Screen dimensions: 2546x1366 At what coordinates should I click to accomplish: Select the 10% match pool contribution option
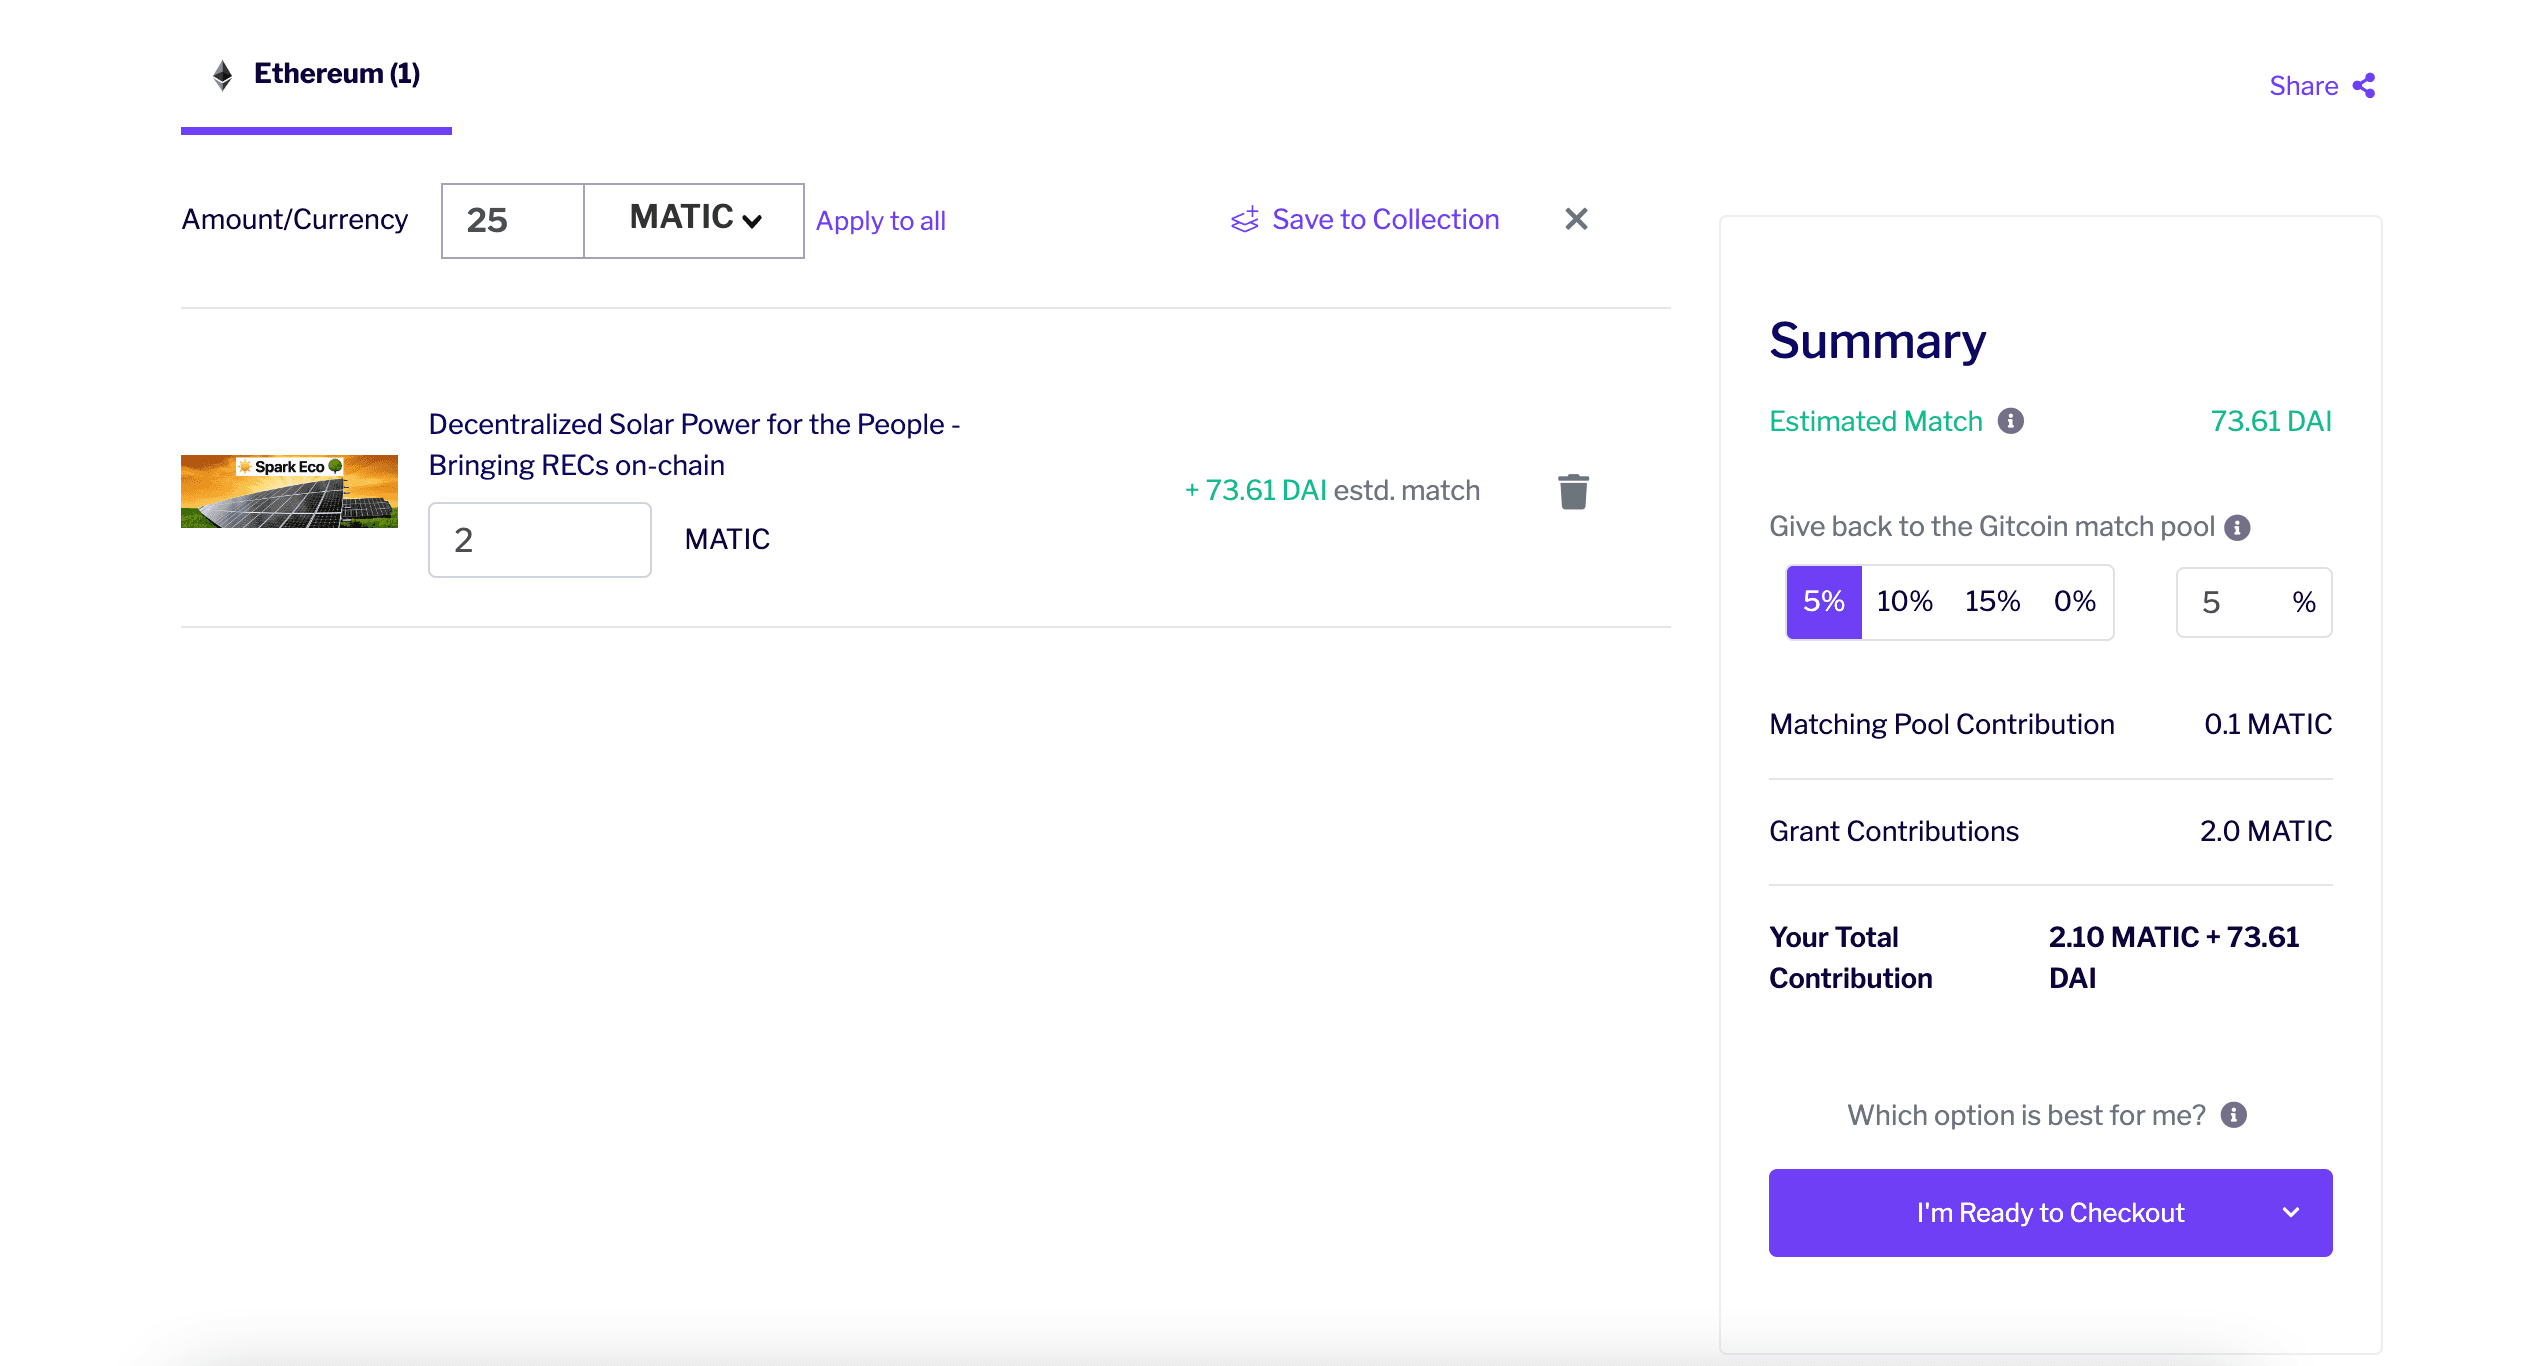pos(1904,601)
